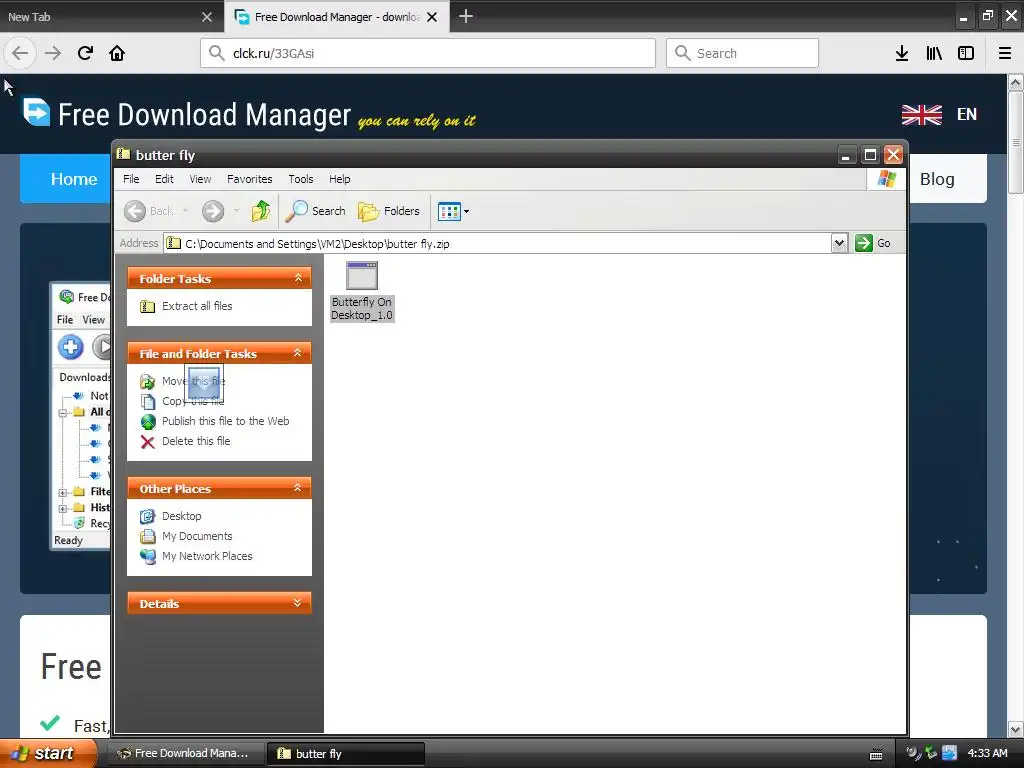Viewport: 1024px width, 768px height.
Task: Click the browser back arrow
Action: coord(20,53)
